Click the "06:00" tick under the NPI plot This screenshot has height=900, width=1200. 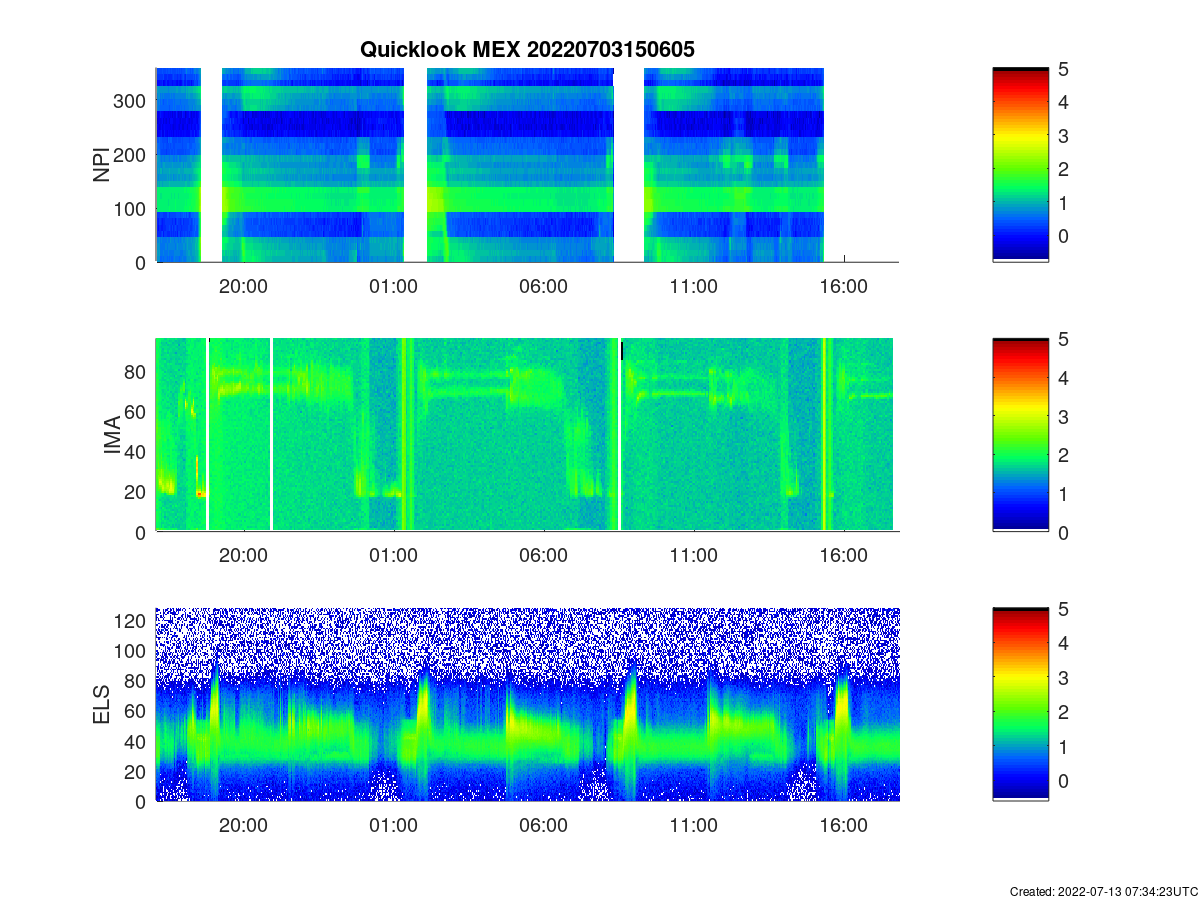pos(543,285)
